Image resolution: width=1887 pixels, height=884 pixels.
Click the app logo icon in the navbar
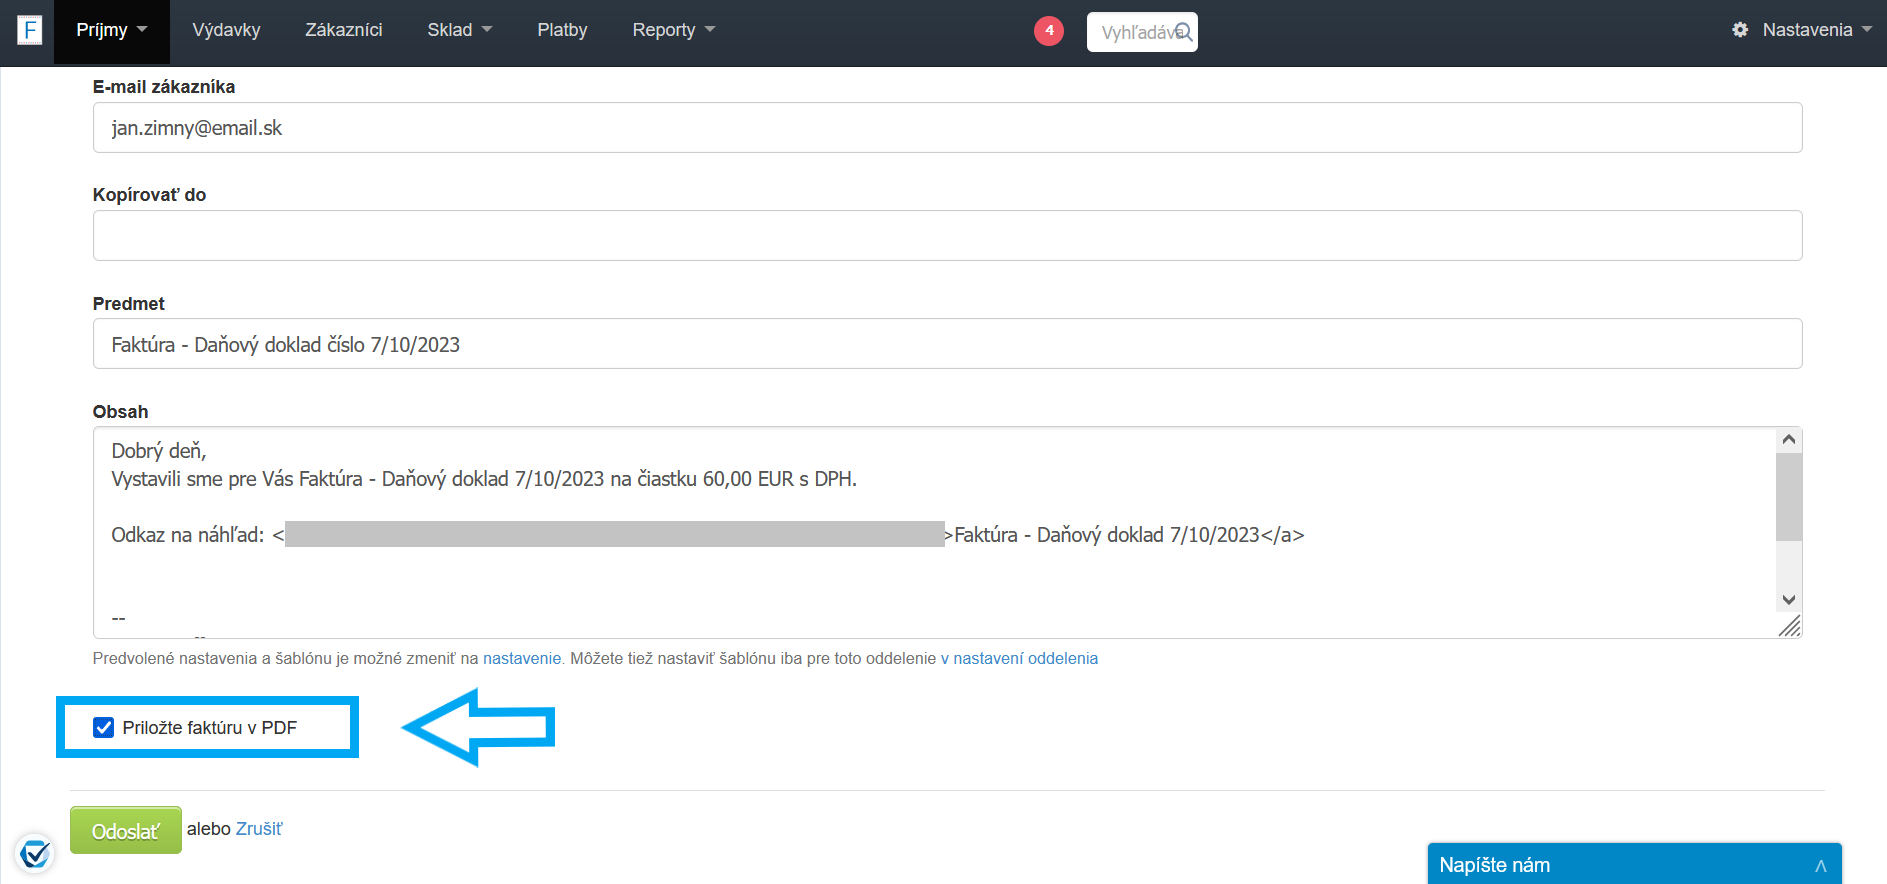coord(30,30)
